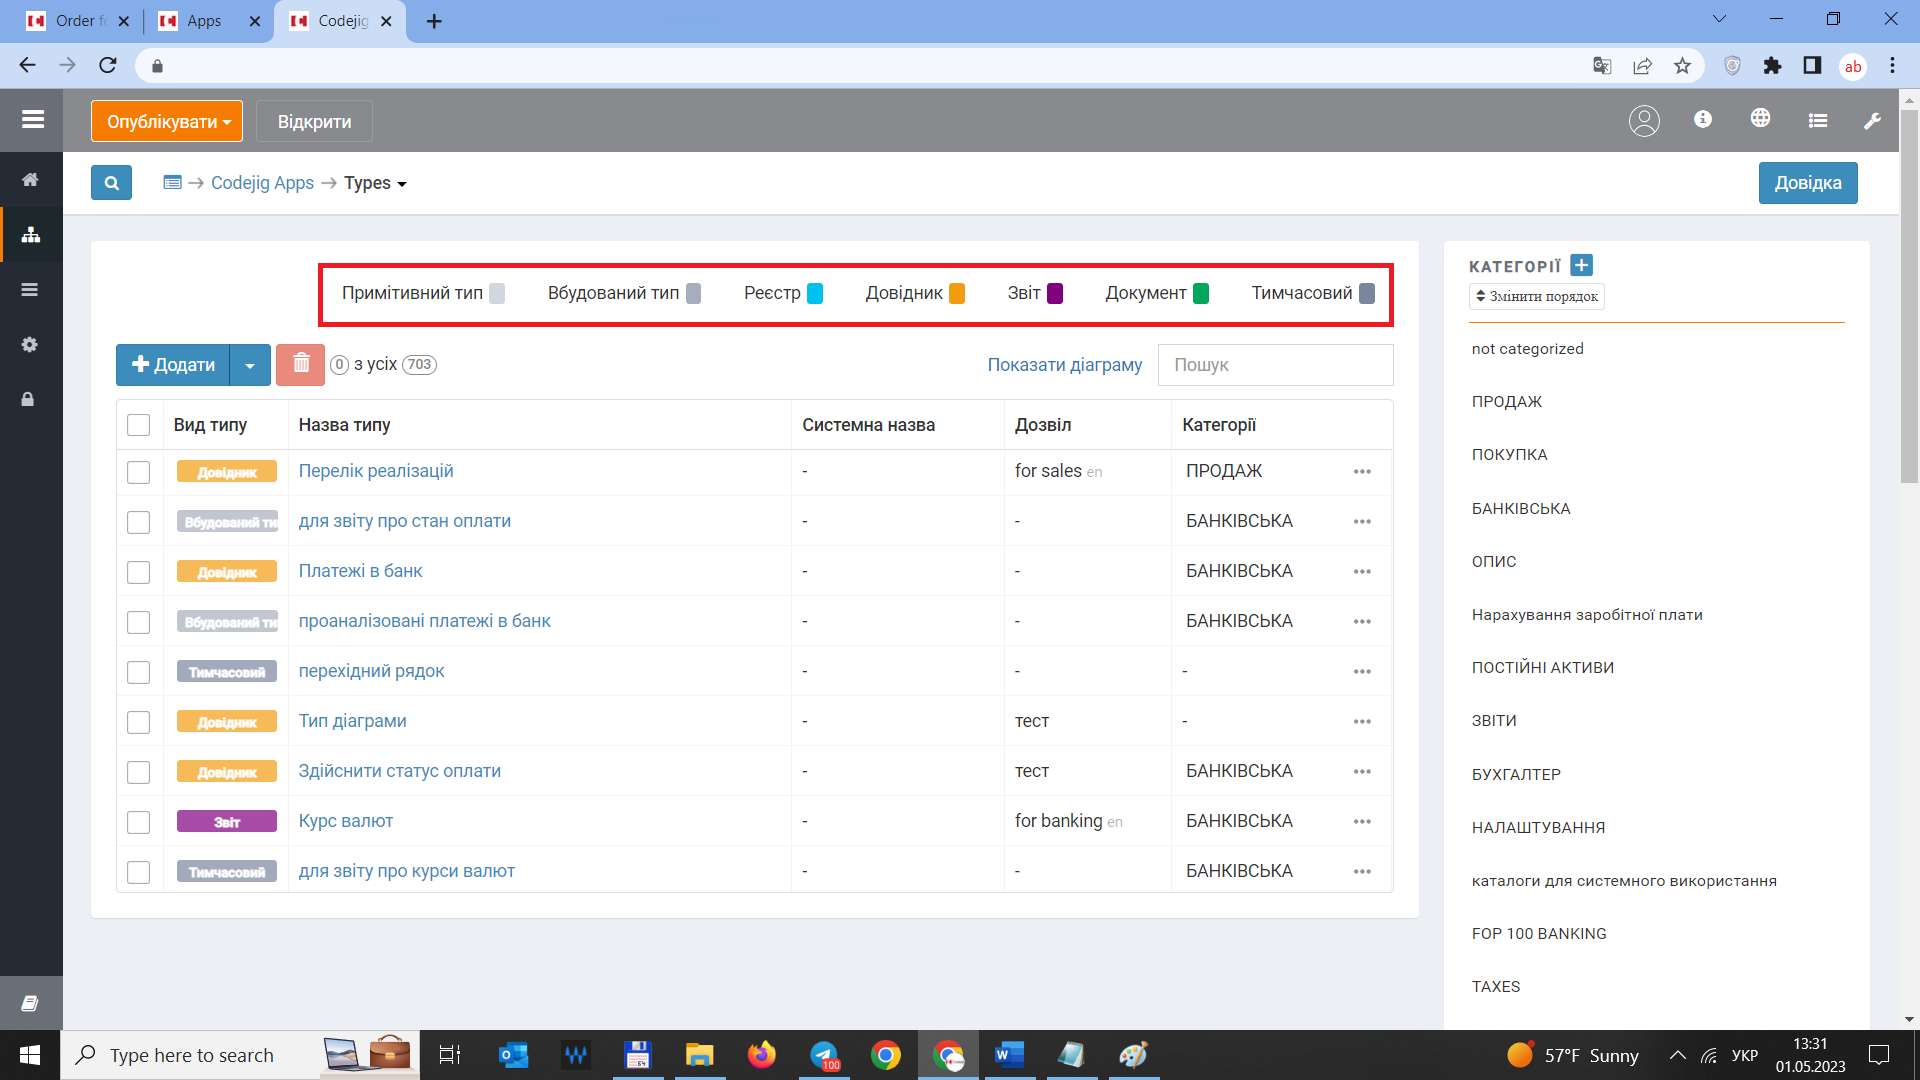The height and width of the screenshot is (1080, 1920).
Task: Go to the home icon in the sidebar
Action: pyautogui.click(x=30, y=180)
